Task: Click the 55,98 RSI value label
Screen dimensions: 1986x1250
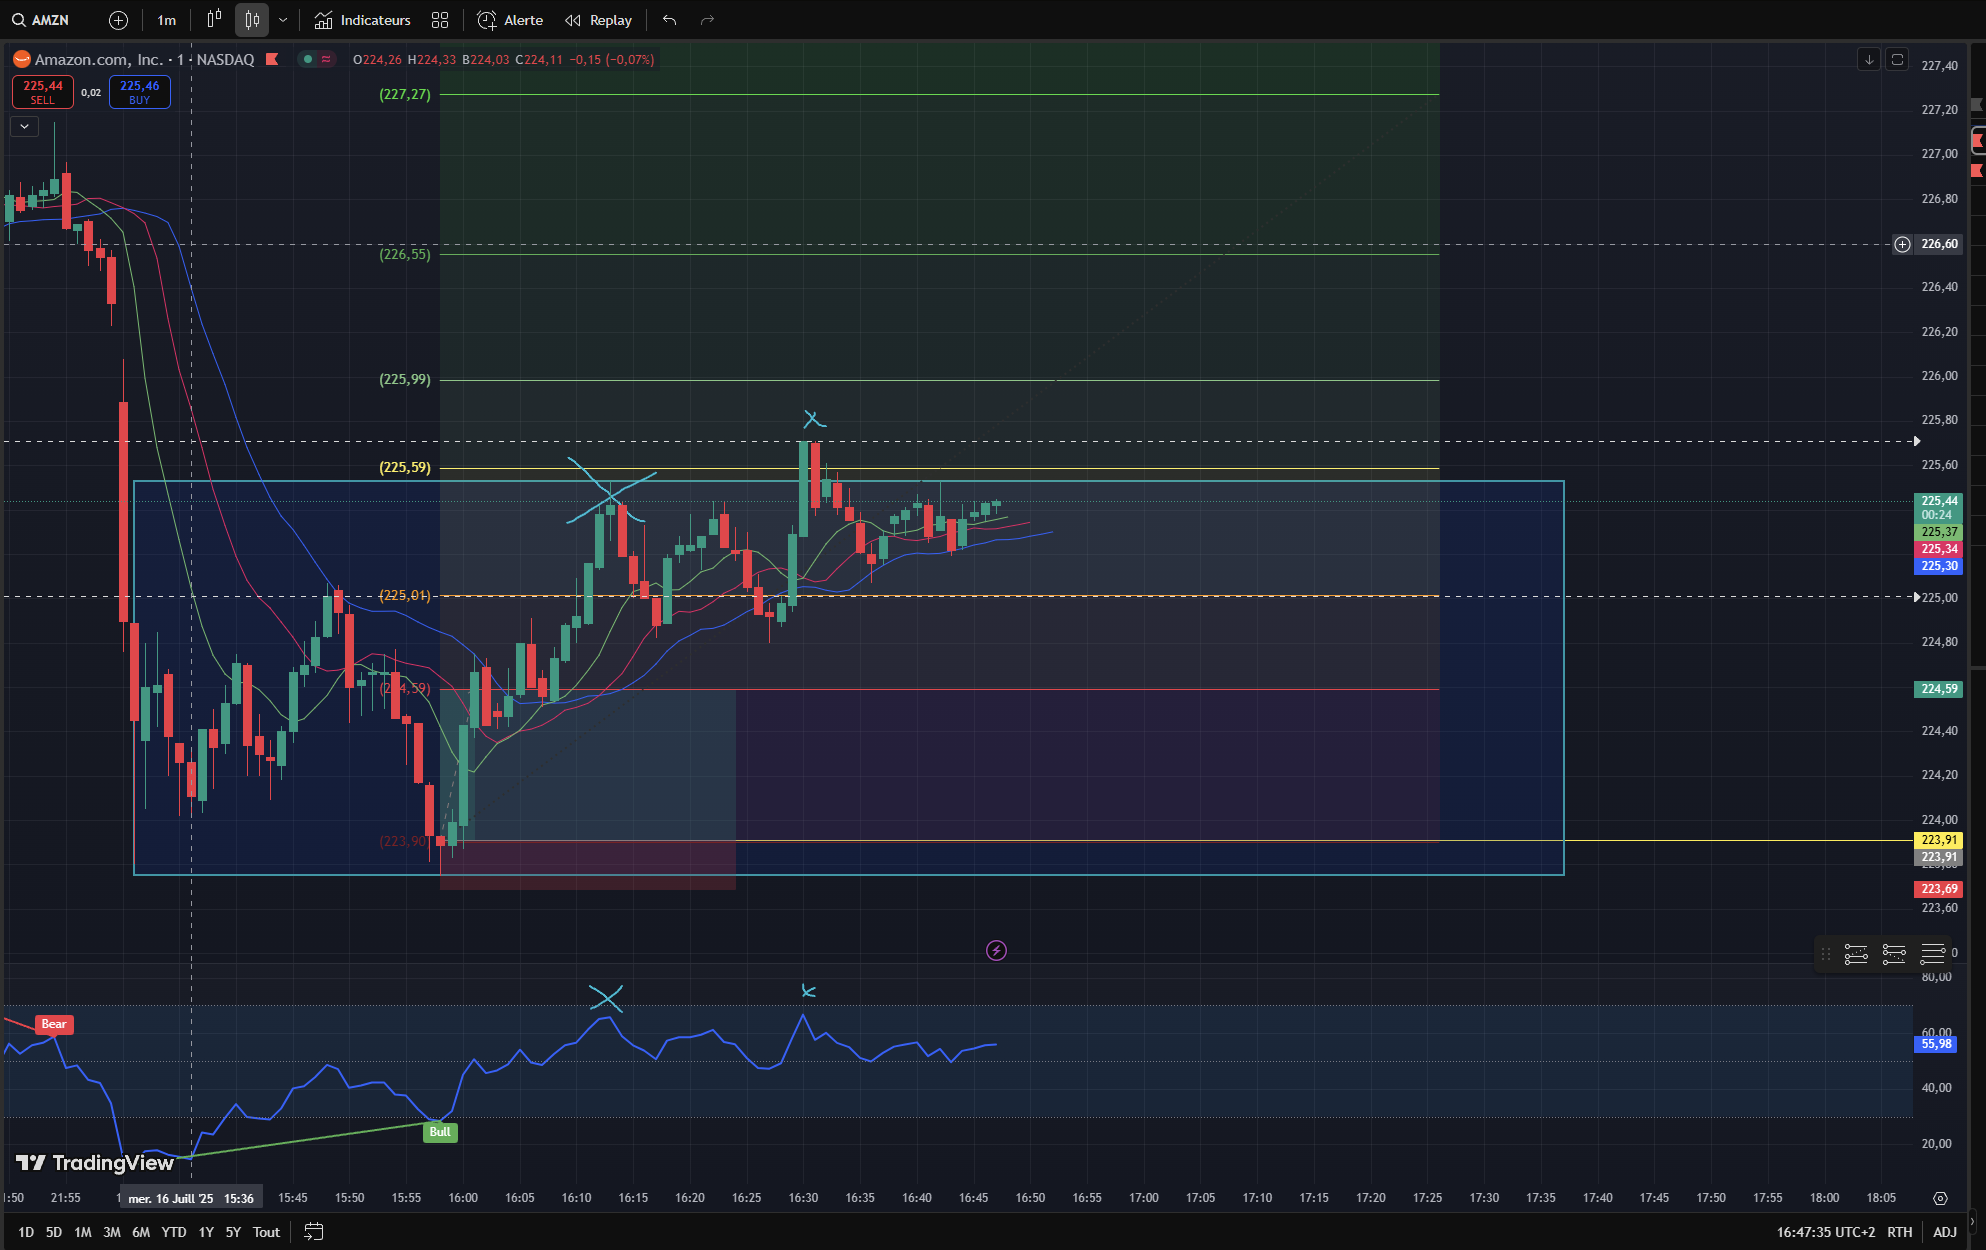Action: 1936,1044
